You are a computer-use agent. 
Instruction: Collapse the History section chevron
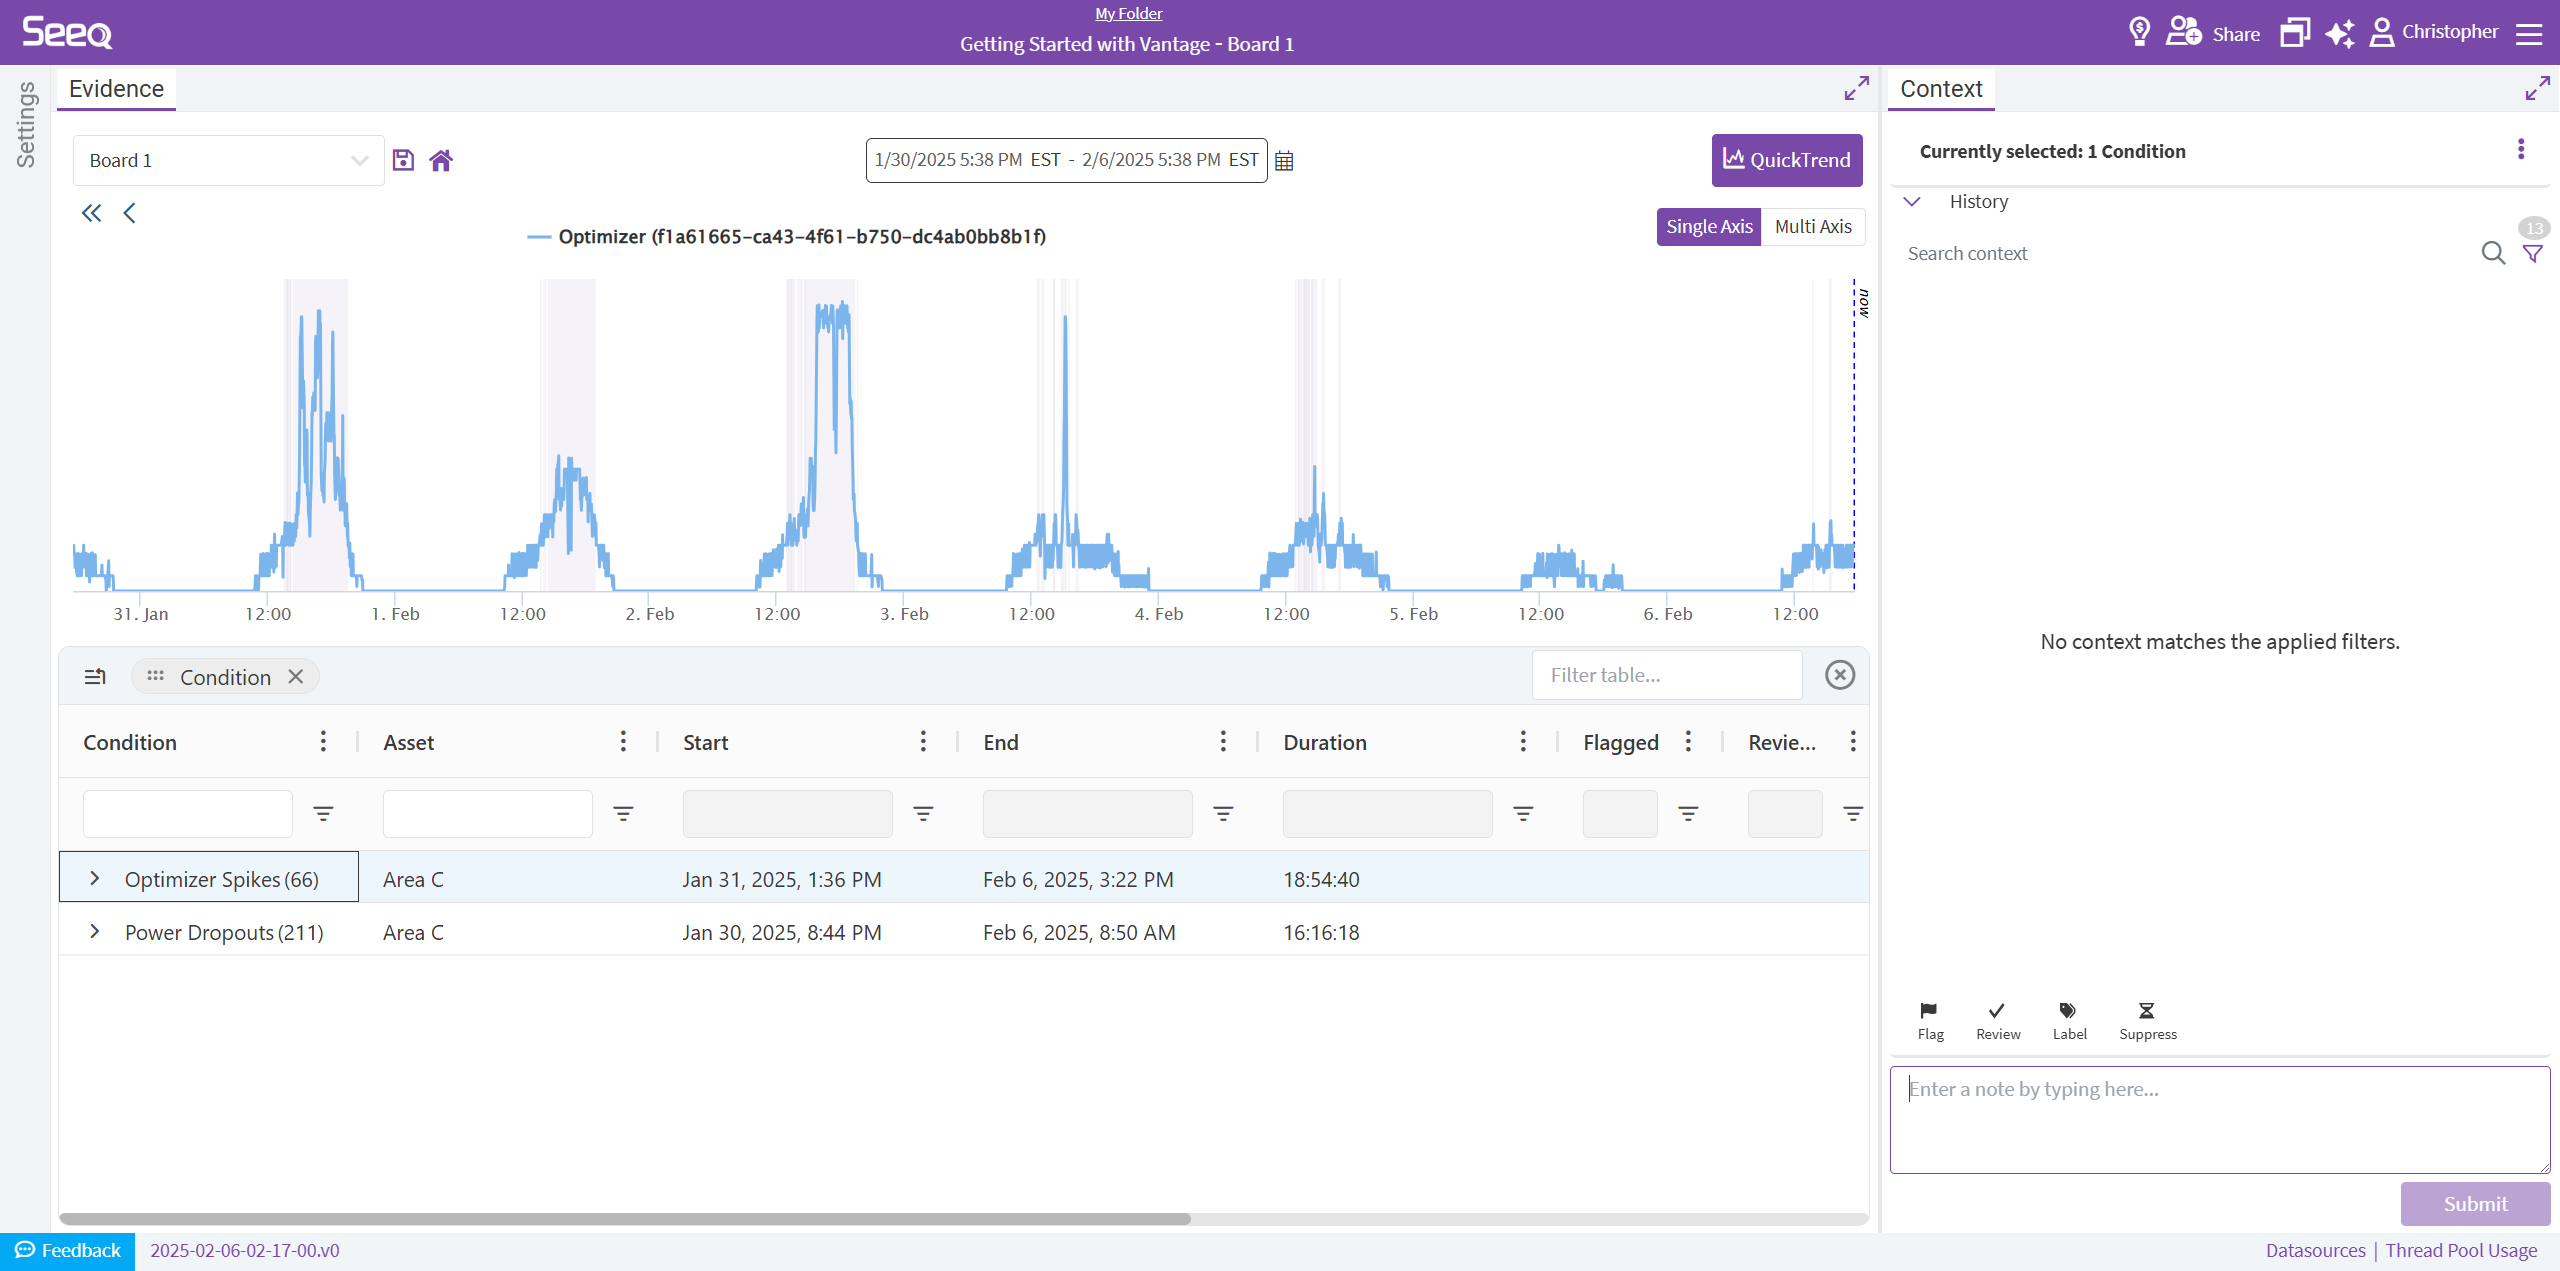click(1912, 201)
